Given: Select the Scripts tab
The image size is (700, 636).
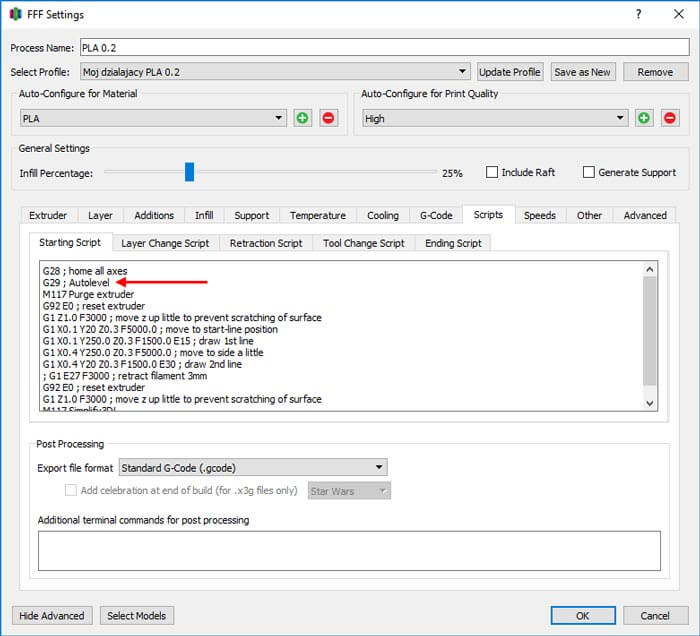Looking at the screenshot, I should [488, 215].
